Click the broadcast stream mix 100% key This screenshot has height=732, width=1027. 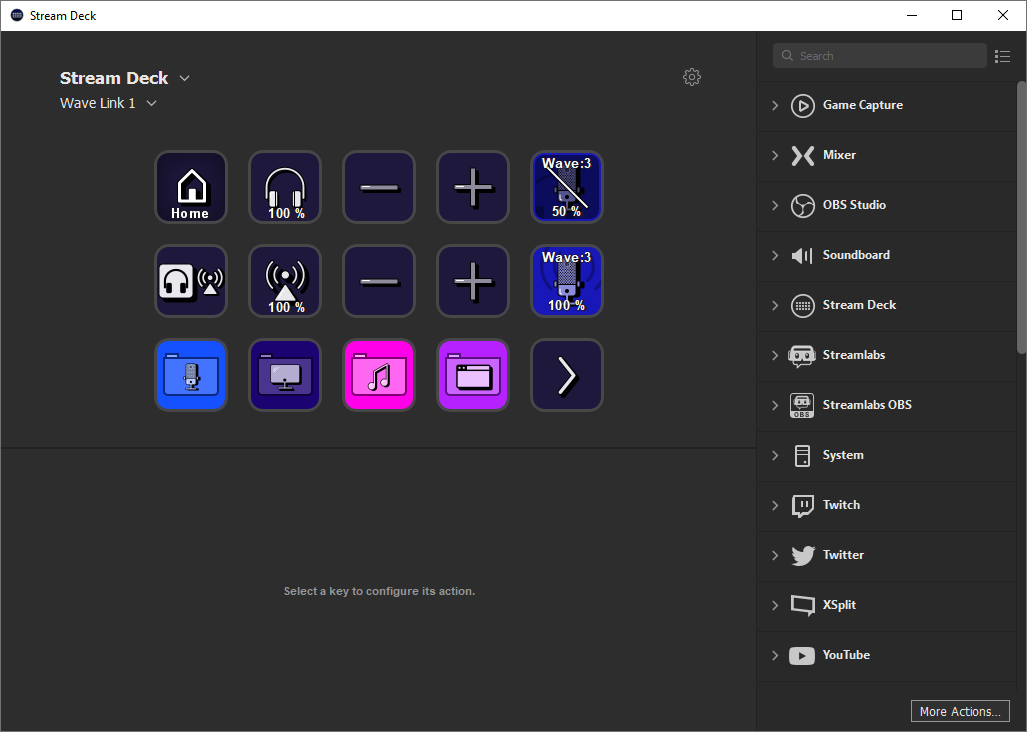pos(285,281)
